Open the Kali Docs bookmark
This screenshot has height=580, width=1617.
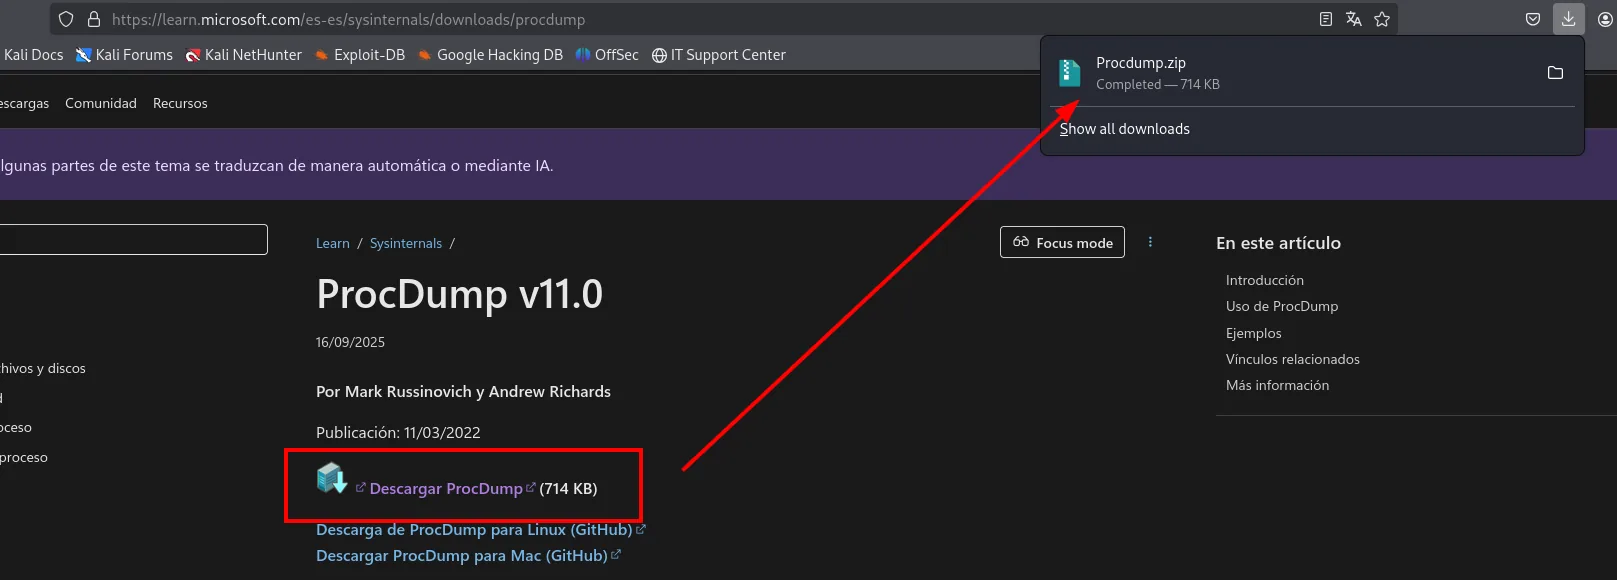32,55
